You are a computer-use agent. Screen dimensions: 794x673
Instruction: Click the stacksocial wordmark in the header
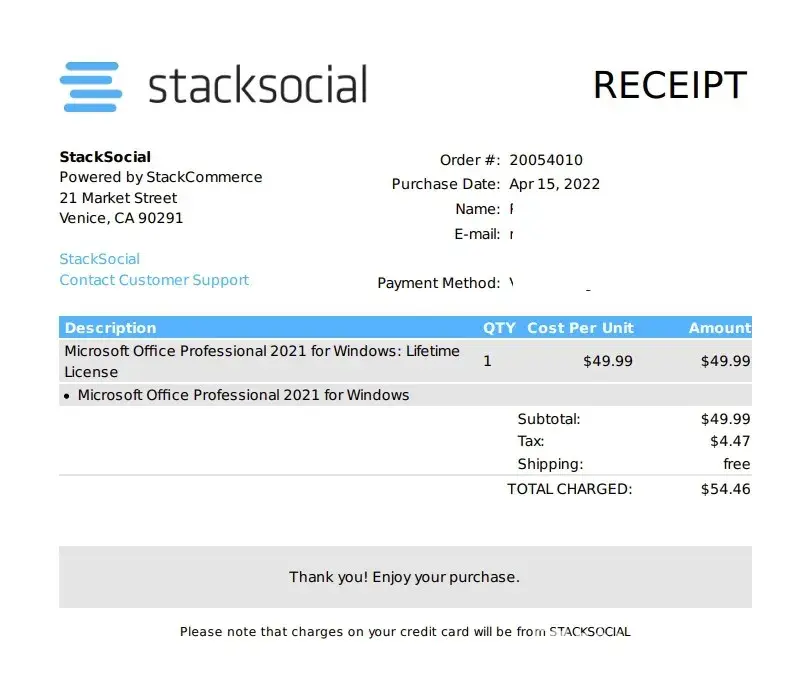pyautogui.click(x=258, y=86)
